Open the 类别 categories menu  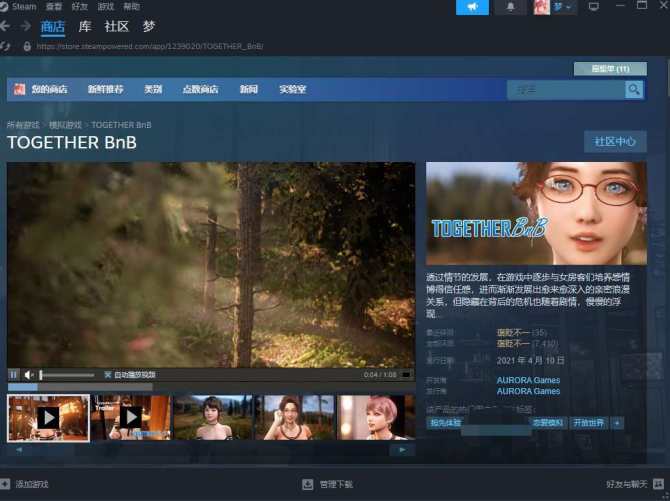152,89
